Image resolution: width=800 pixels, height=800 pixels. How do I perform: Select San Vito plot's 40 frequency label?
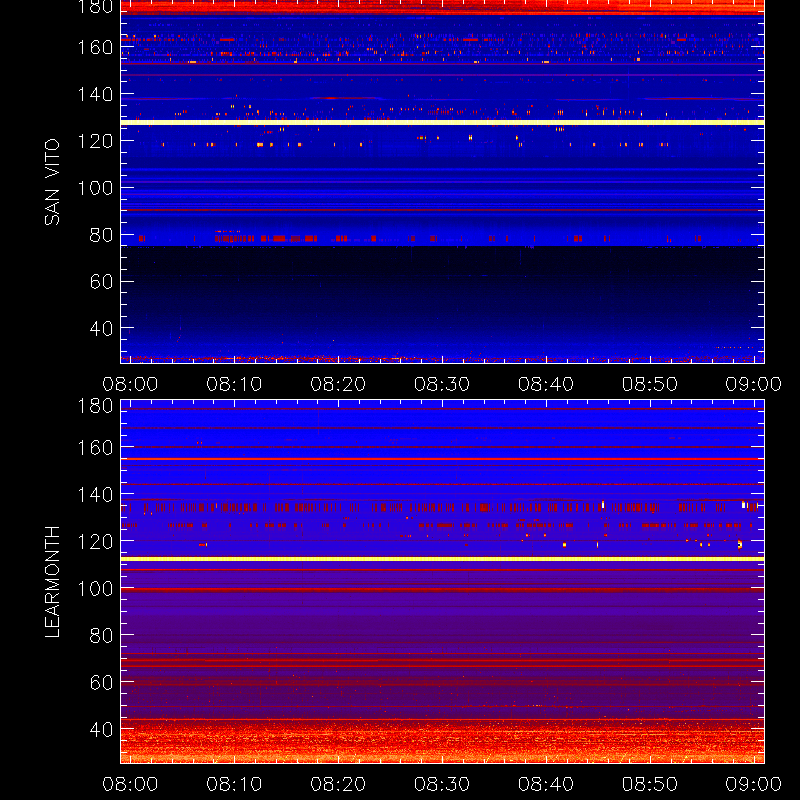(x=101, y=329)
